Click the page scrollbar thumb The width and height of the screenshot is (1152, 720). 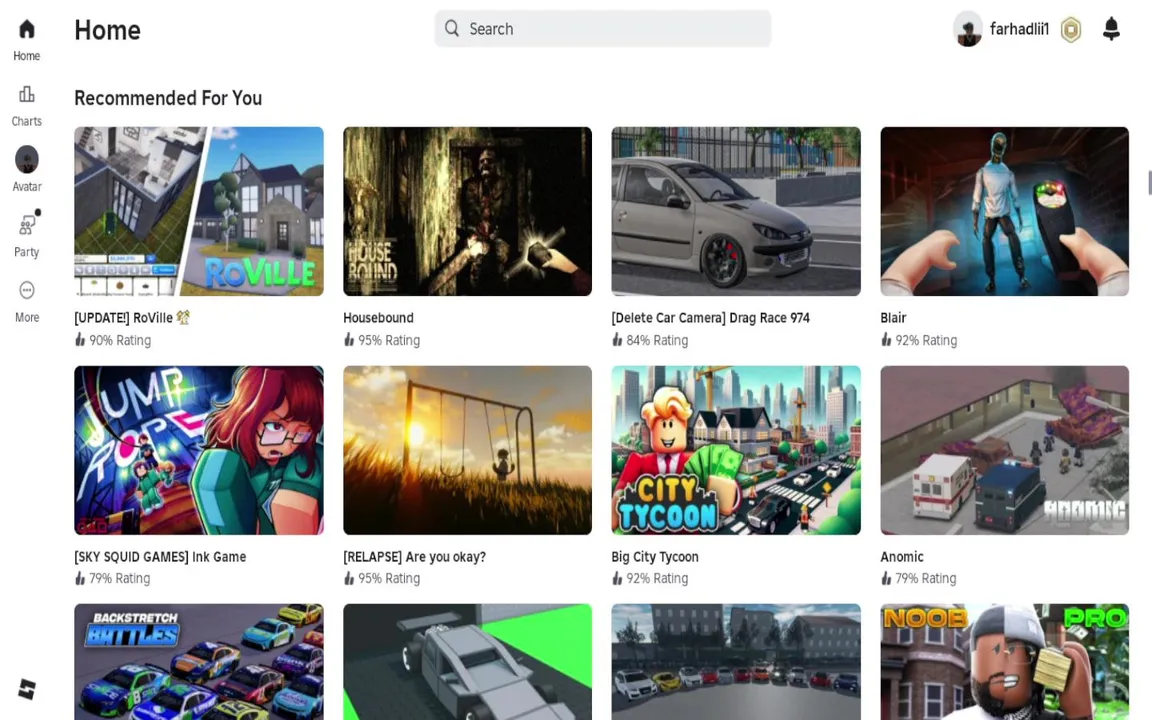(1149, 182)
